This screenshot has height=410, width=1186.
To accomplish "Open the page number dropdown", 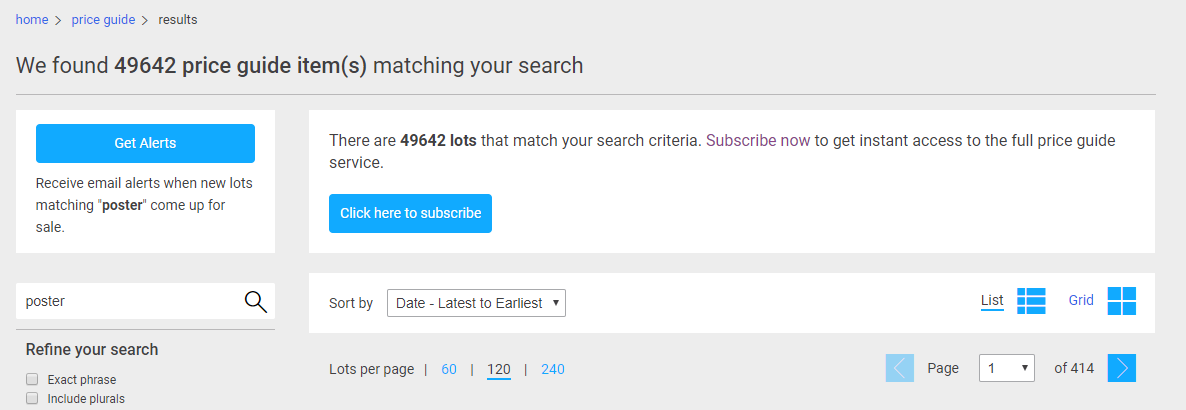I will coord(1006,368).
